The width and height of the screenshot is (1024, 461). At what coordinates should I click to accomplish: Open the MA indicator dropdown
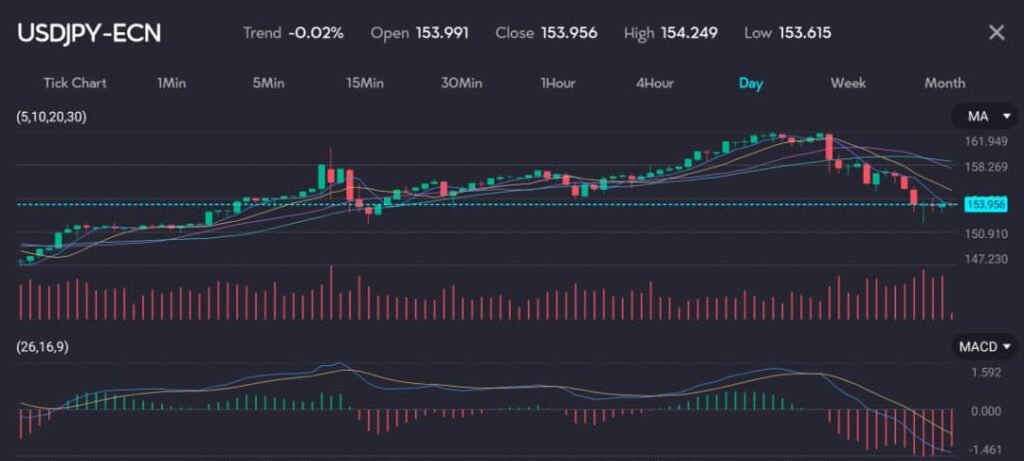tap(985, 117)
